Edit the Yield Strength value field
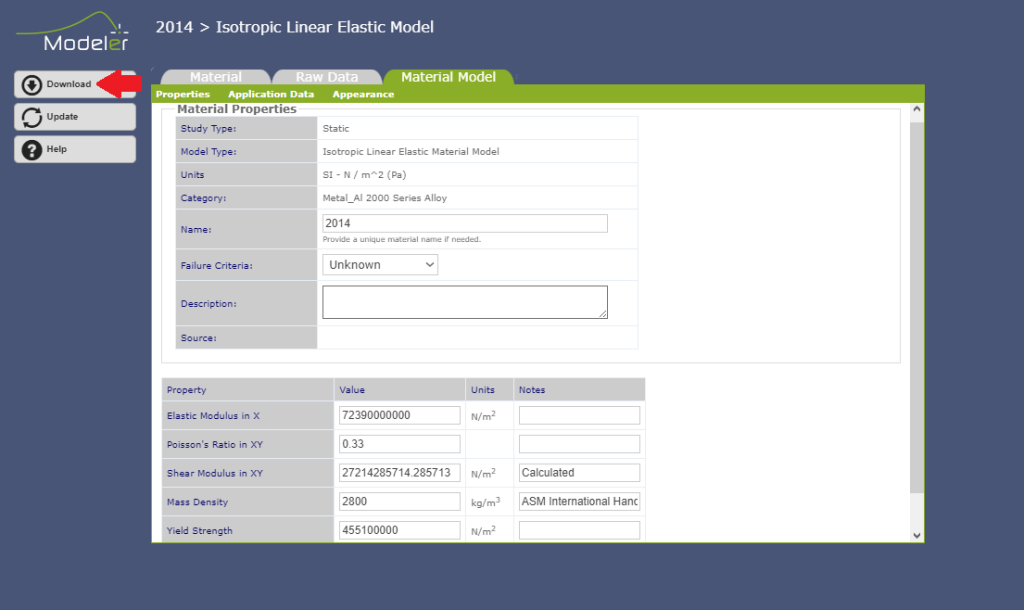The height and width of the screenshot is (610, 1024). (x=400, y=531)
